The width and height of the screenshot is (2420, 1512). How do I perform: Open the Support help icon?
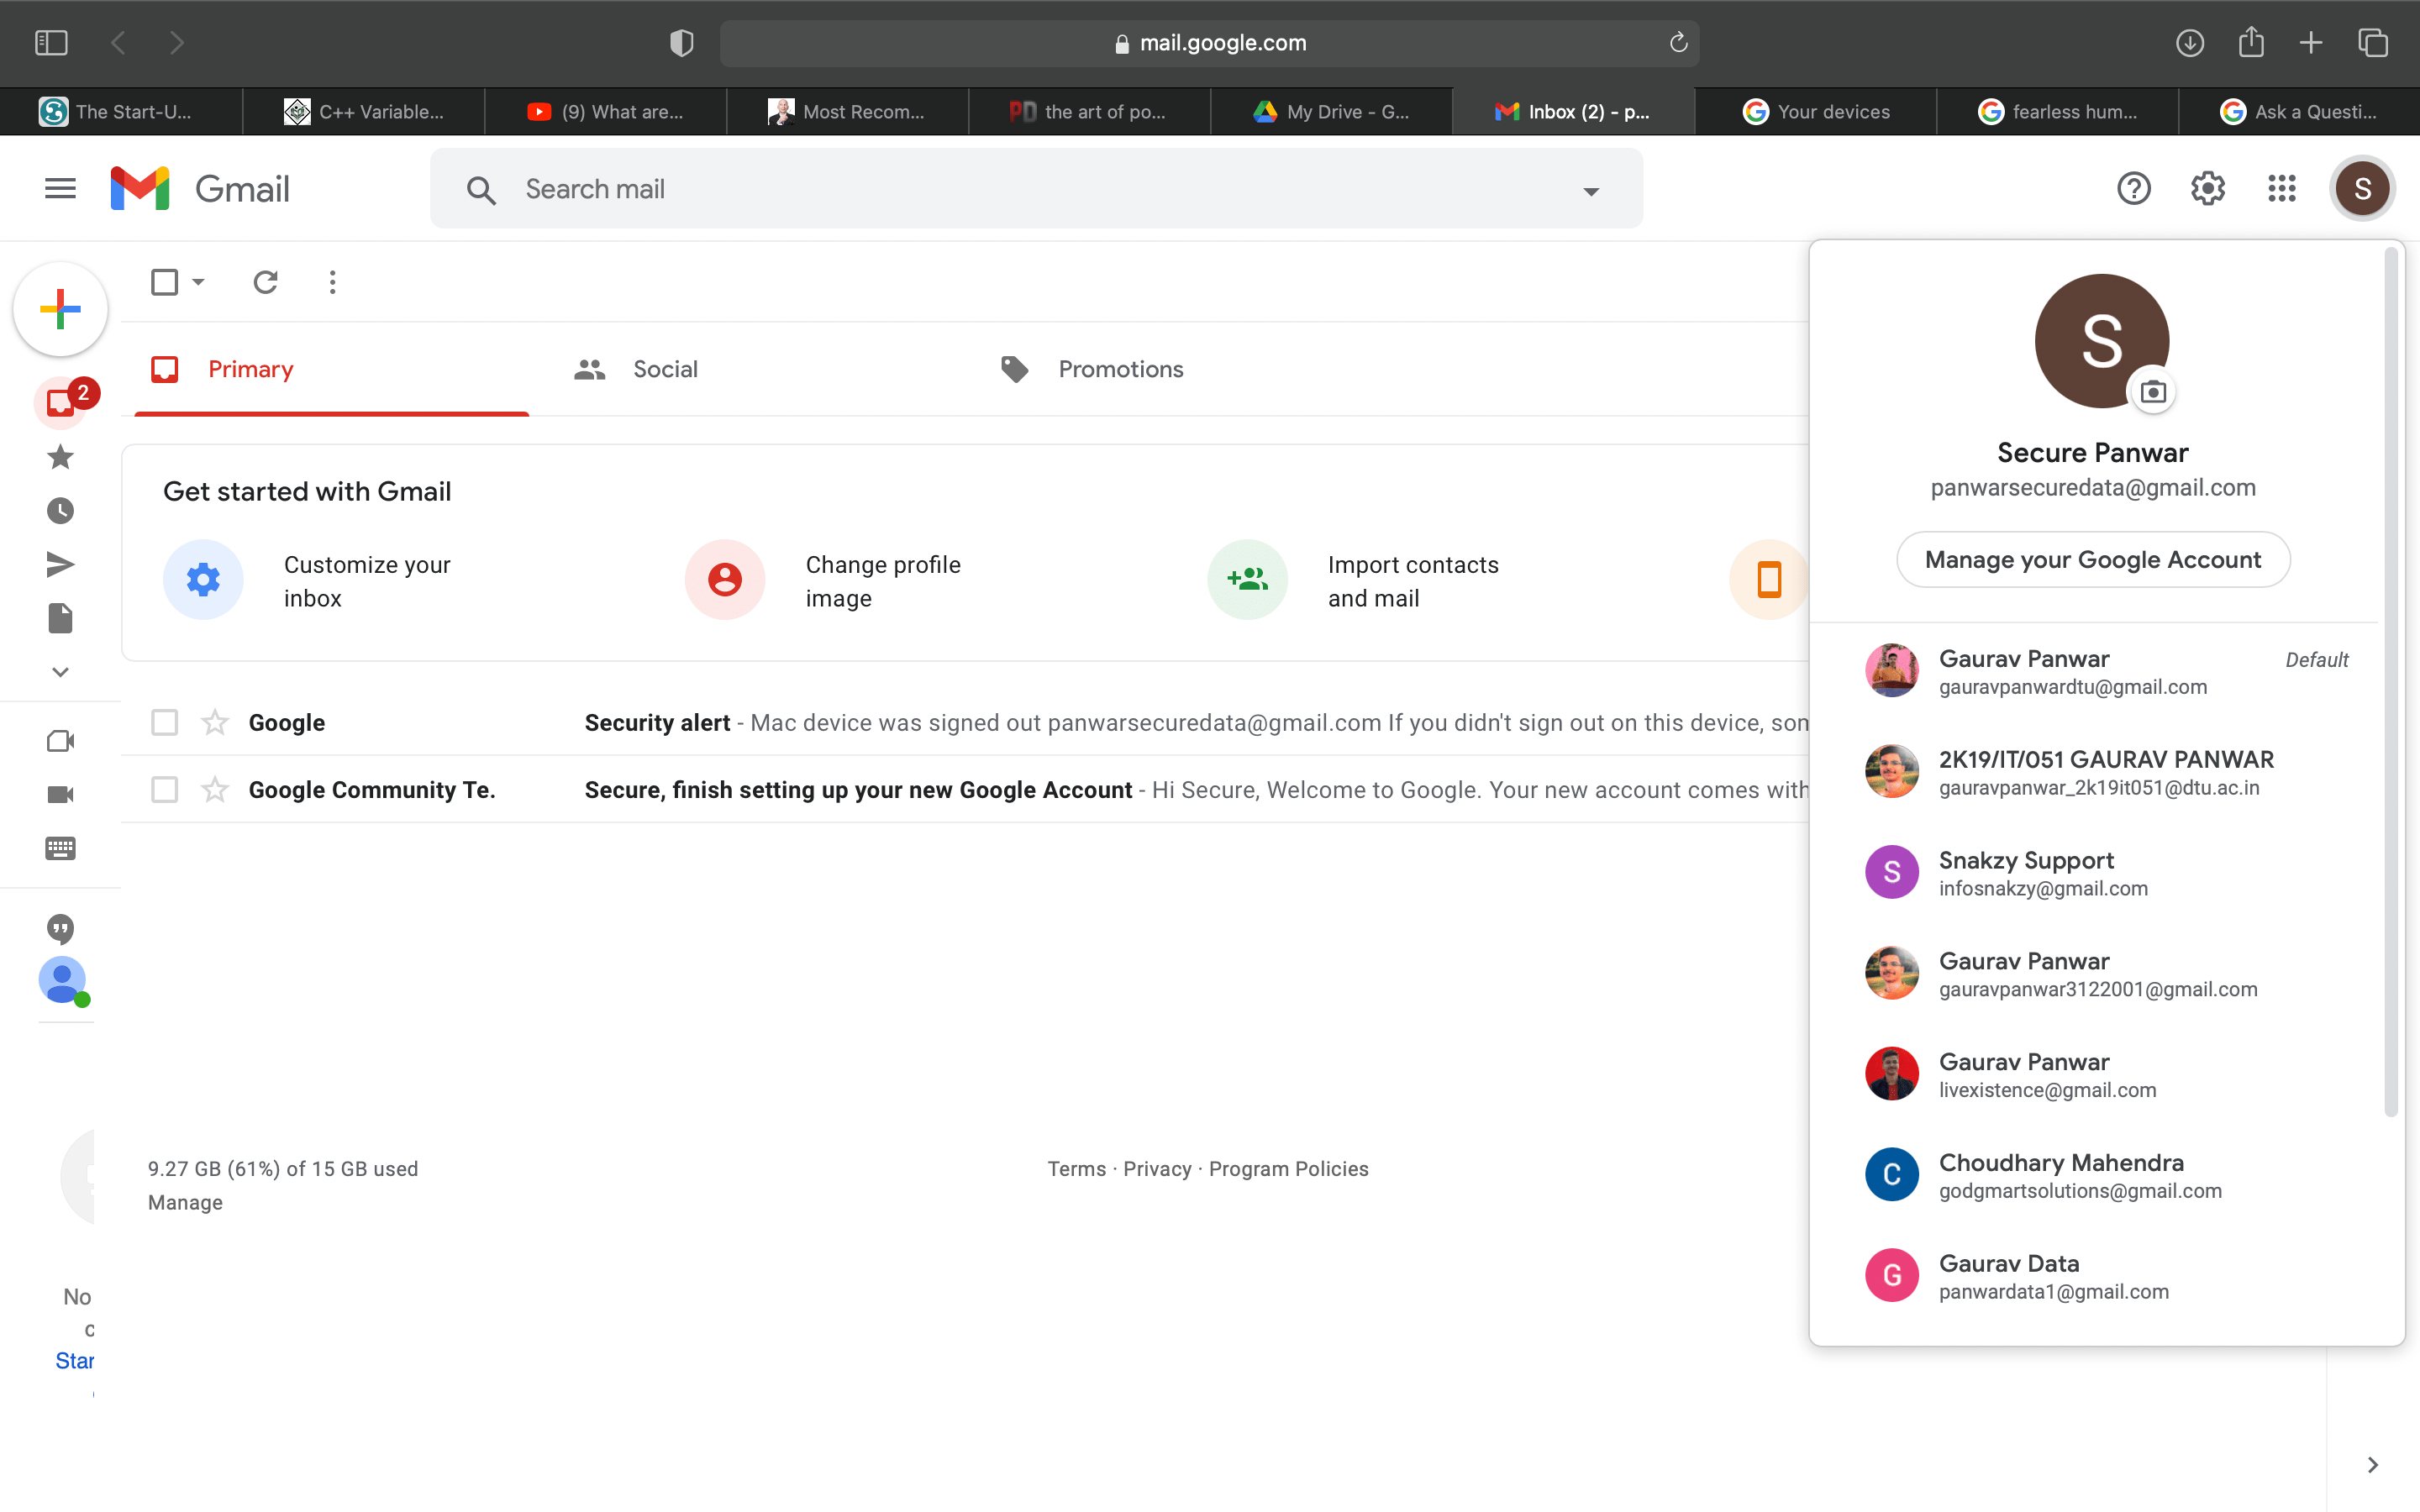pyautogui.click(x=2133, y=188)
